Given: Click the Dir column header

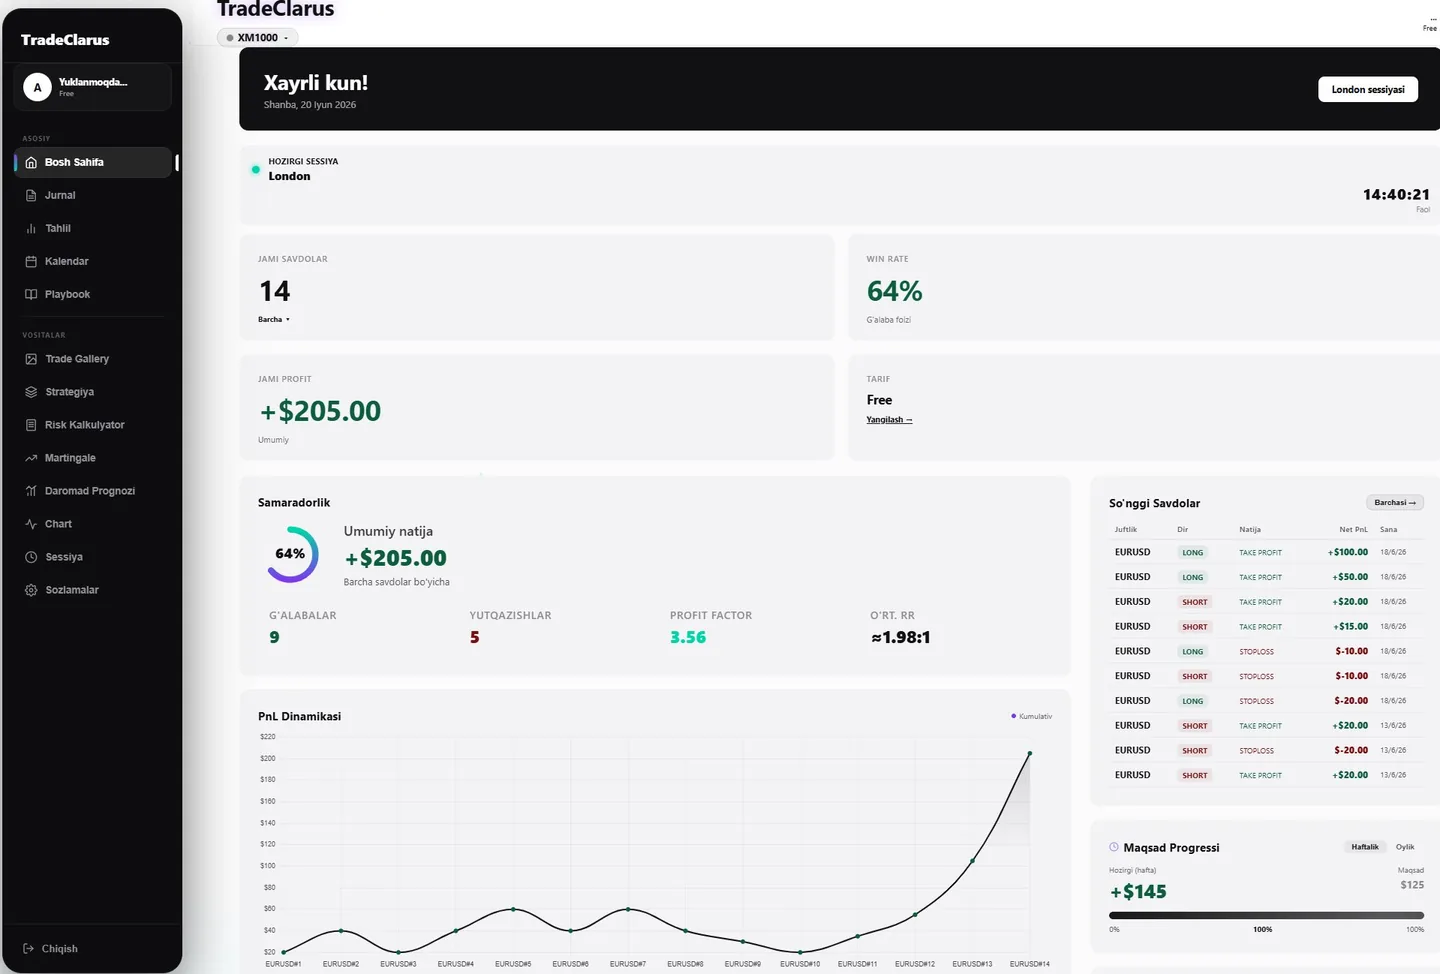Looking at the screenshot, I should coord(1182,529).
